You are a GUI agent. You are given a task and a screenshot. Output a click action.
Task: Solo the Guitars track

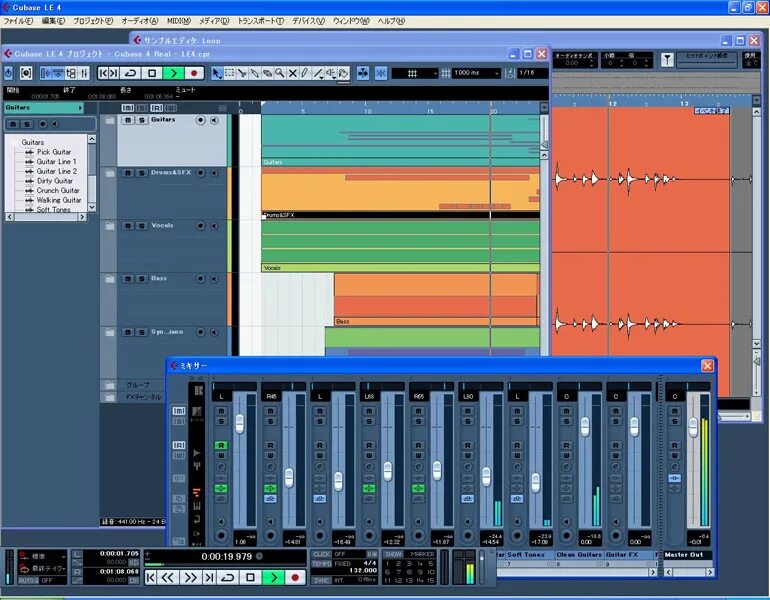141,120
